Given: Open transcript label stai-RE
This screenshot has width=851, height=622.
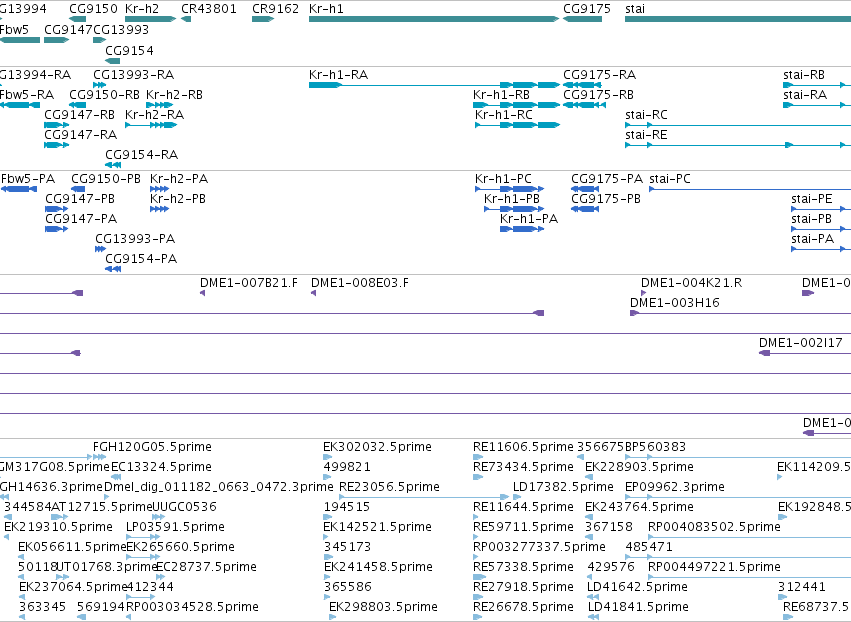Looking at the screenshot, I should pyautogui.click(x=646, y=135).
